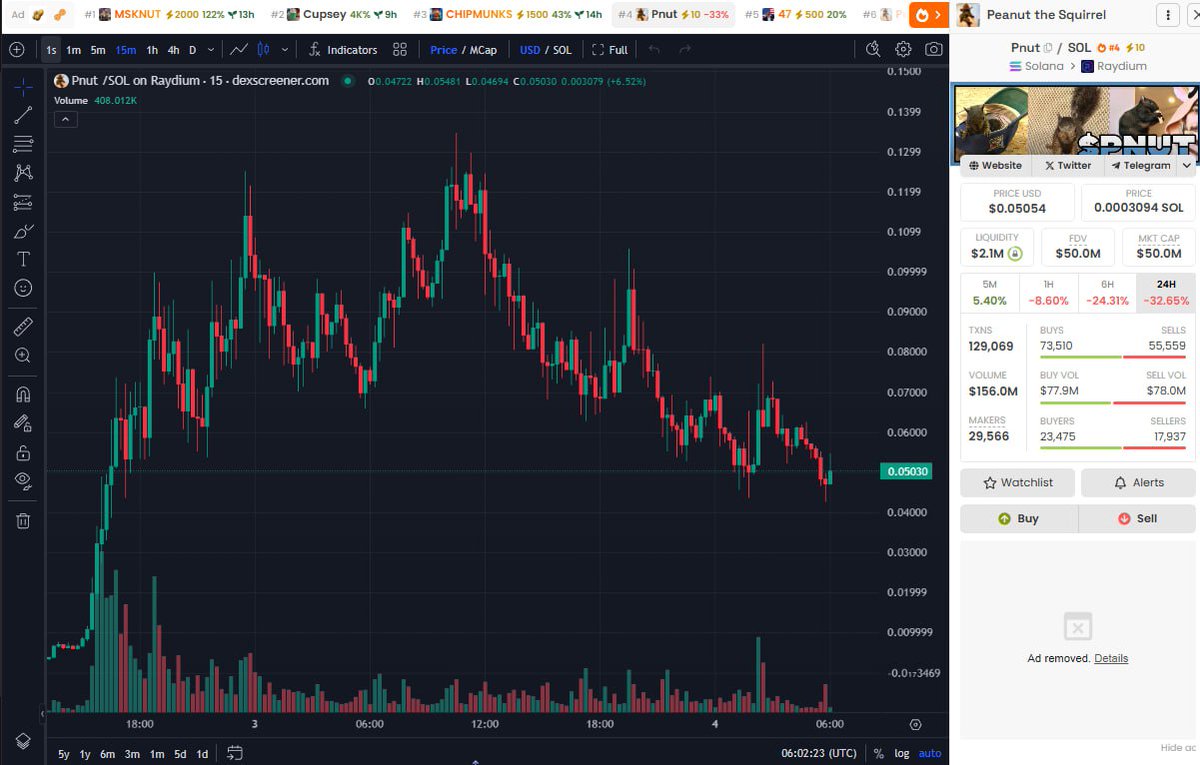Screen dimensions: 1200x765
Task: Click the add symbol plus icon
Action: [16, 50]
